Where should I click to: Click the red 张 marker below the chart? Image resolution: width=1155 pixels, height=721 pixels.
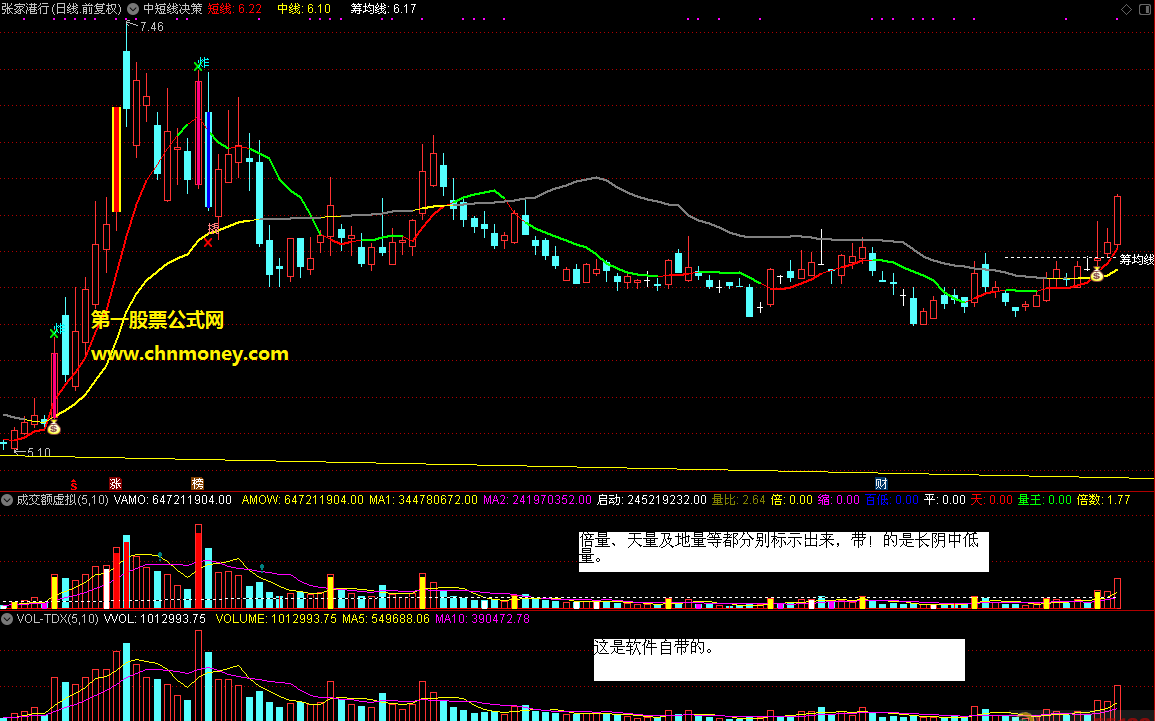(116, 484)
